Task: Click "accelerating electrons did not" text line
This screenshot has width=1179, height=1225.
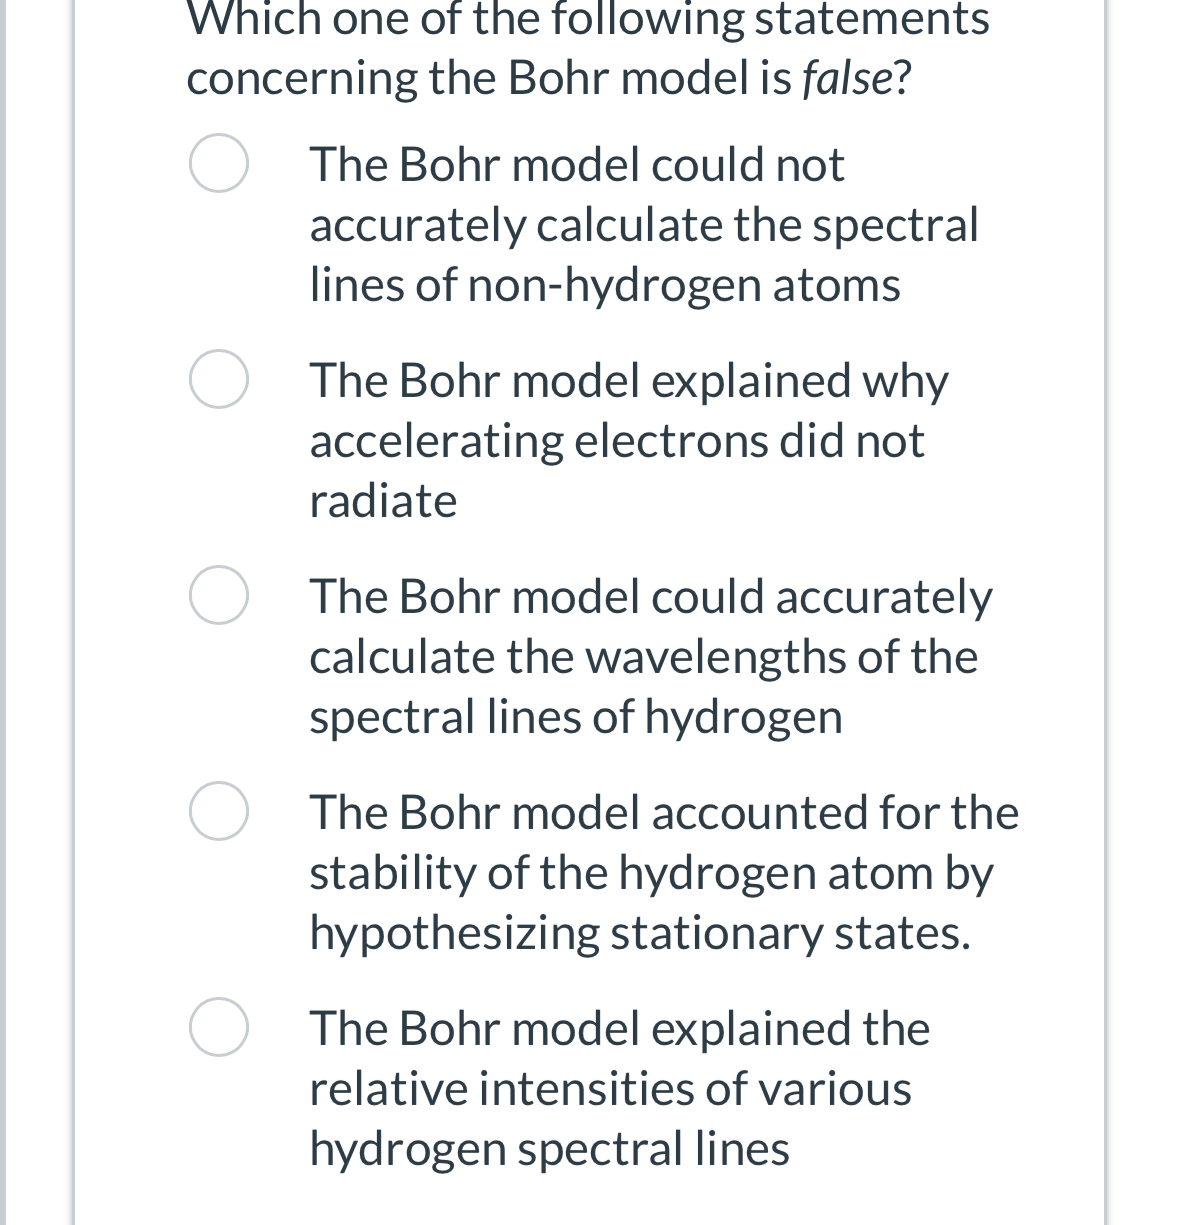Action: pyautogui.click(x=617, y=441)
